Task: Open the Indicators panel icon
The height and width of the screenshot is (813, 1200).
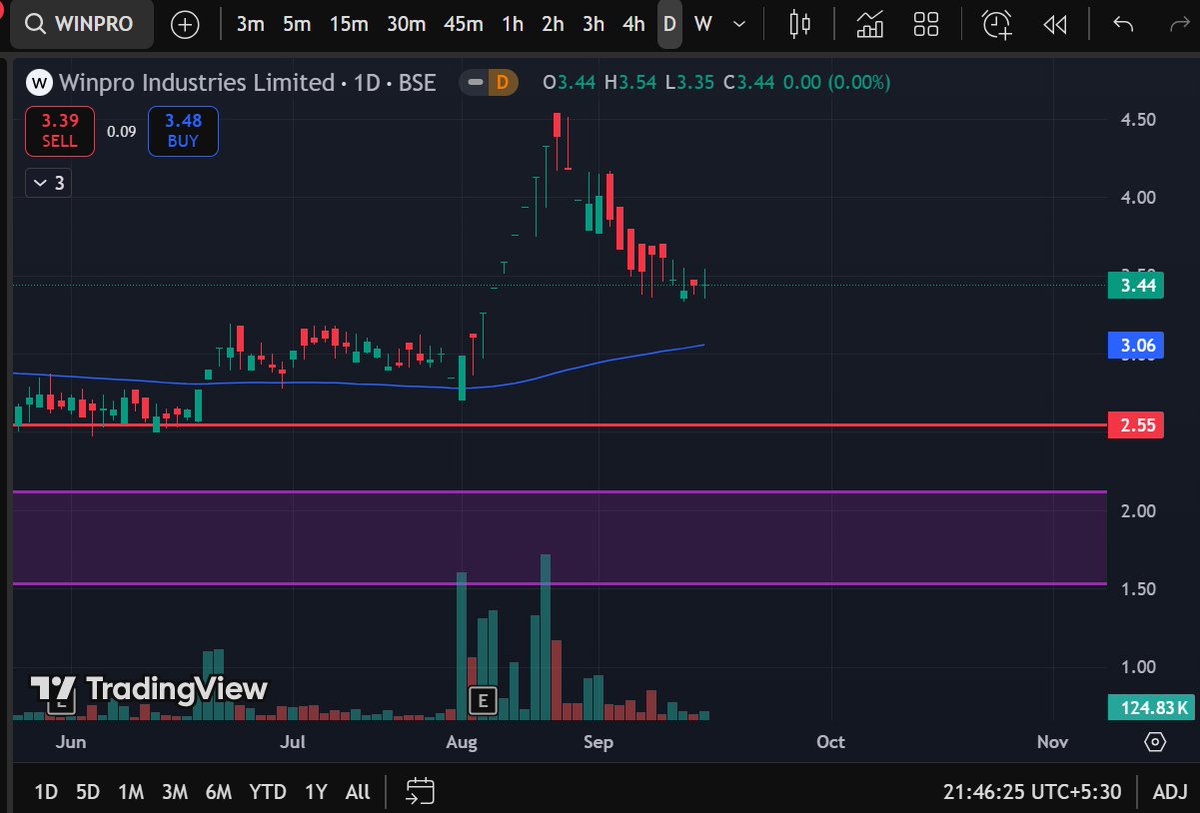Action: click(x=870, y=24)
